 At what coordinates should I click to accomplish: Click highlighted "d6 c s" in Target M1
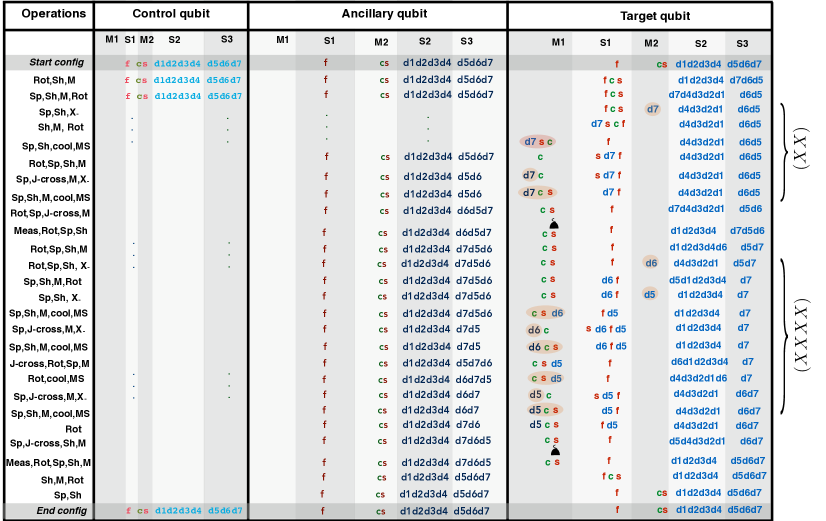point(544,347)
